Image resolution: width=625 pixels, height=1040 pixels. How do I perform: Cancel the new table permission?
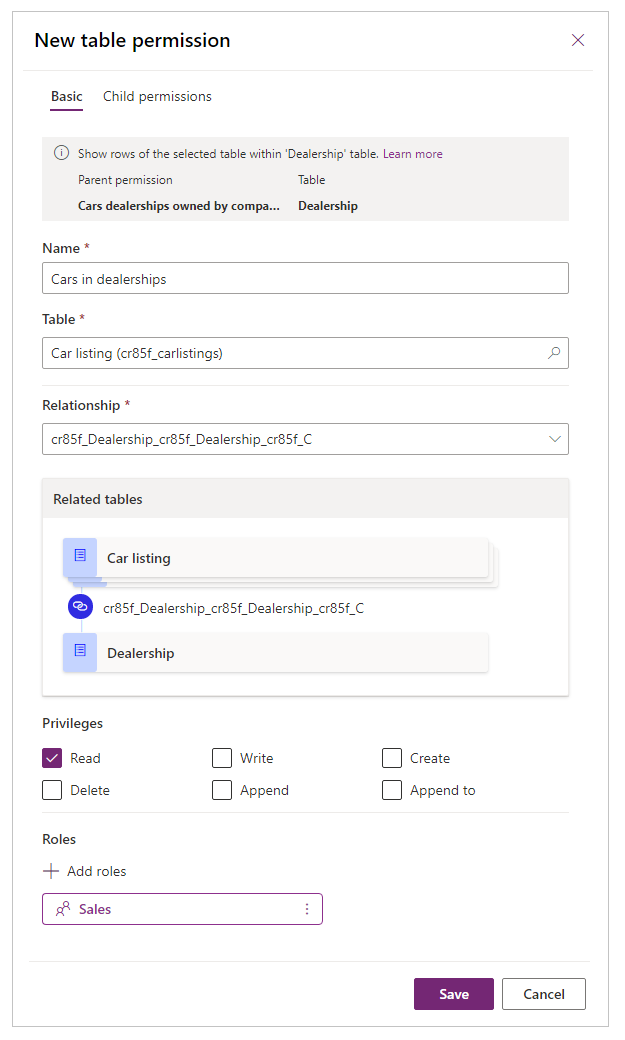[x=544, y=994]
